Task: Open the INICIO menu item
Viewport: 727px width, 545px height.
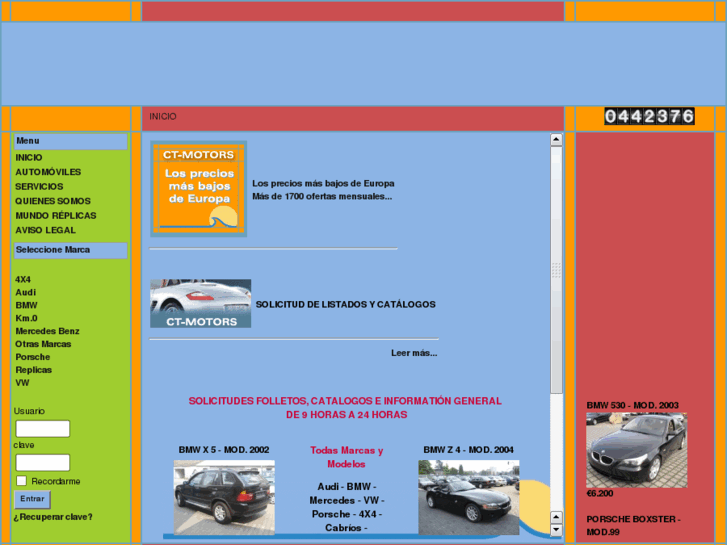Action: 29,158
